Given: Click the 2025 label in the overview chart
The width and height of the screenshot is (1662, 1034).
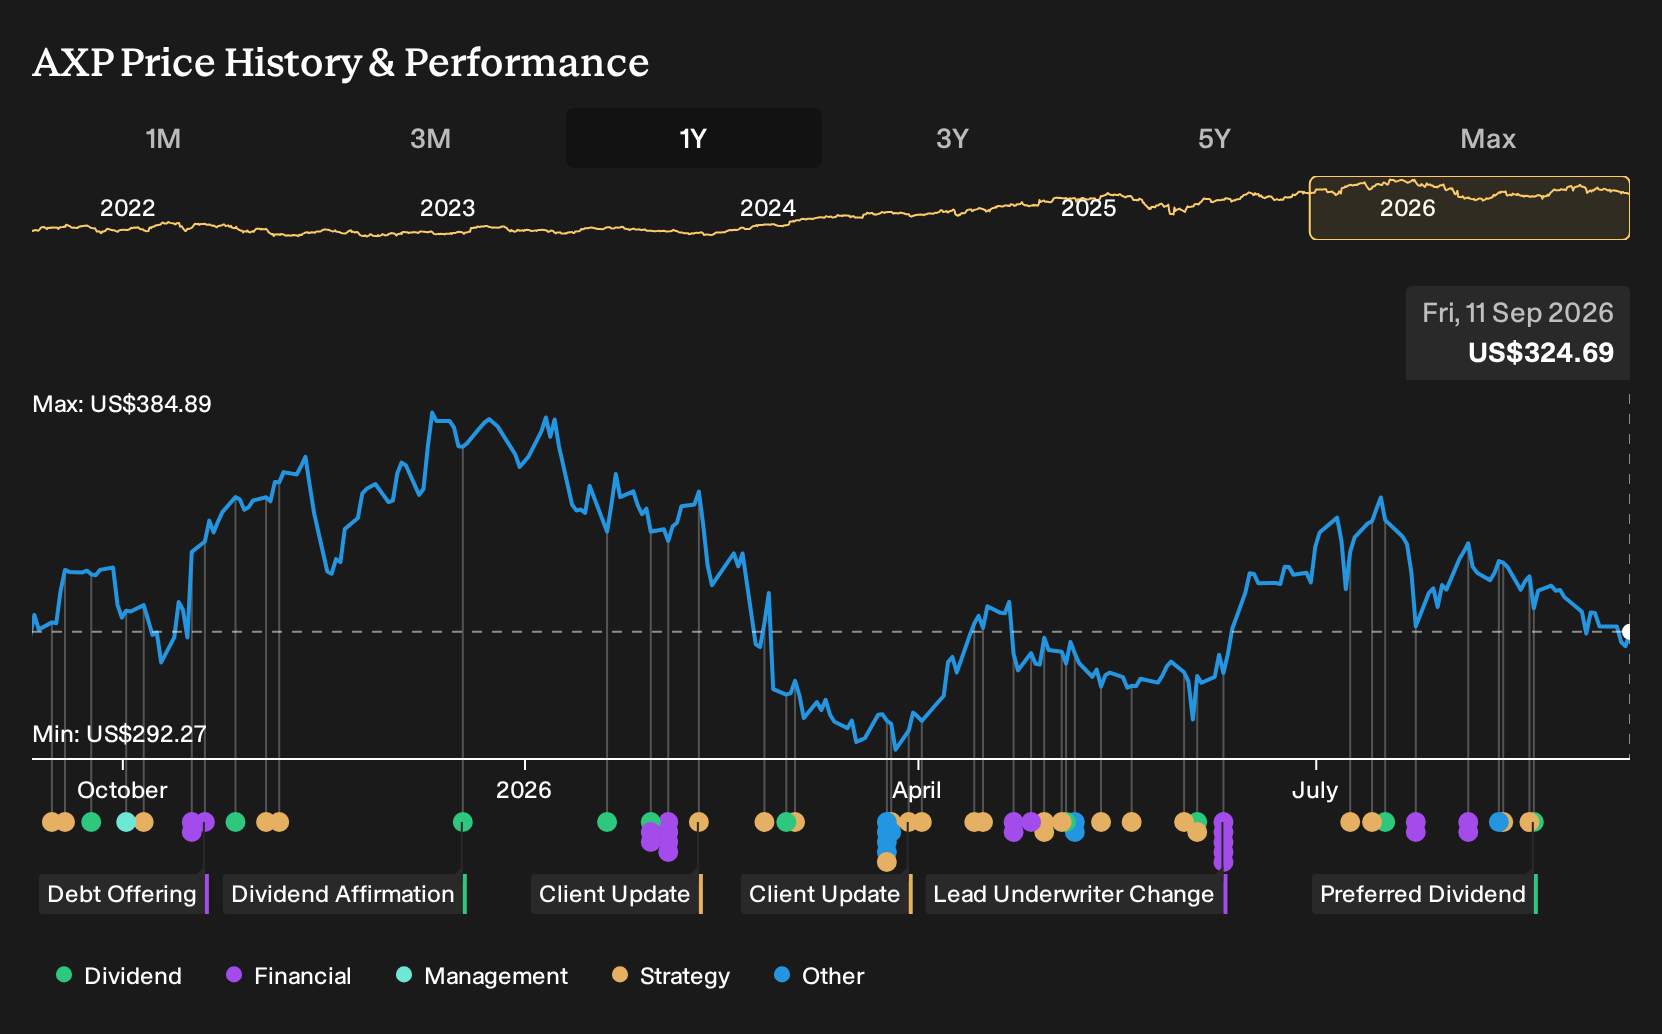Looking at the screenshot, I should 1088,208.
